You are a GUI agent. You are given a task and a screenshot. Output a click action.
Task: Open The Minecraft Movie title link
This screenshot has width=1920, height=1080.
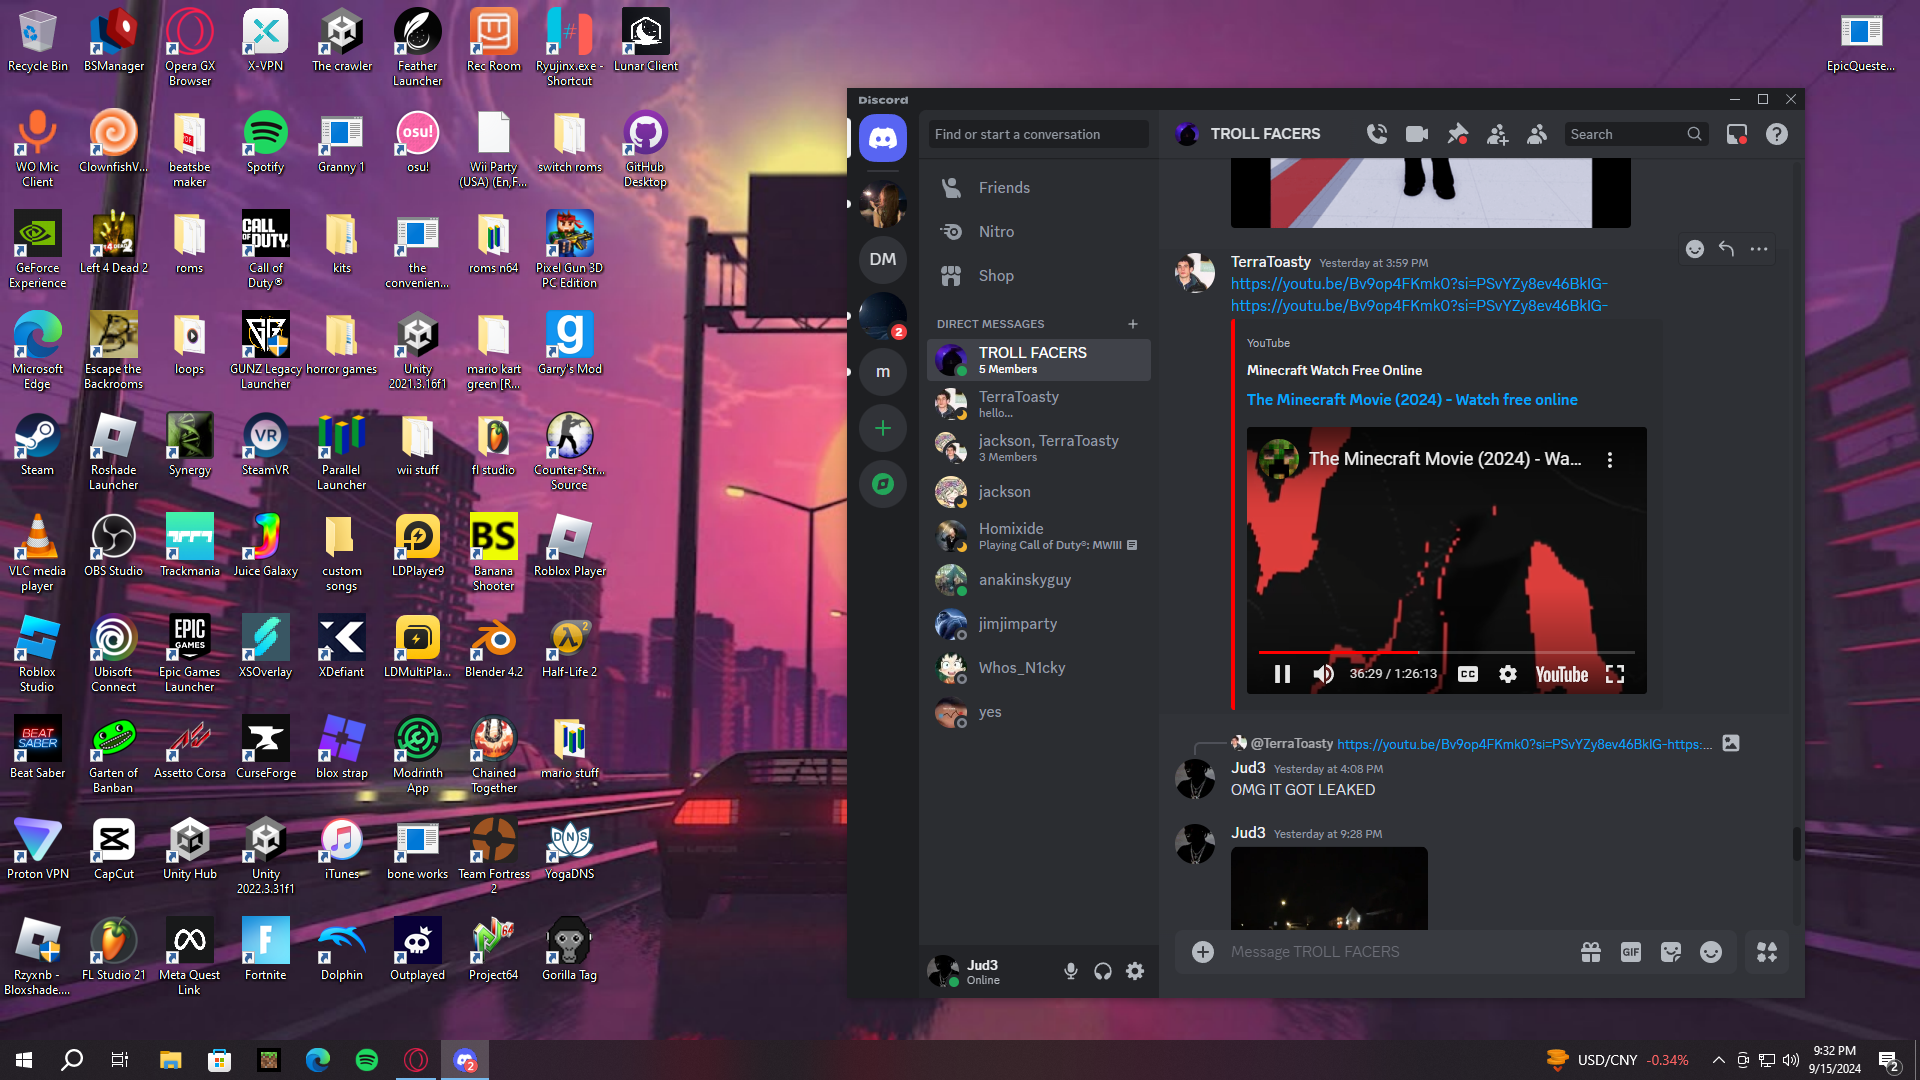click(1412, 400)
